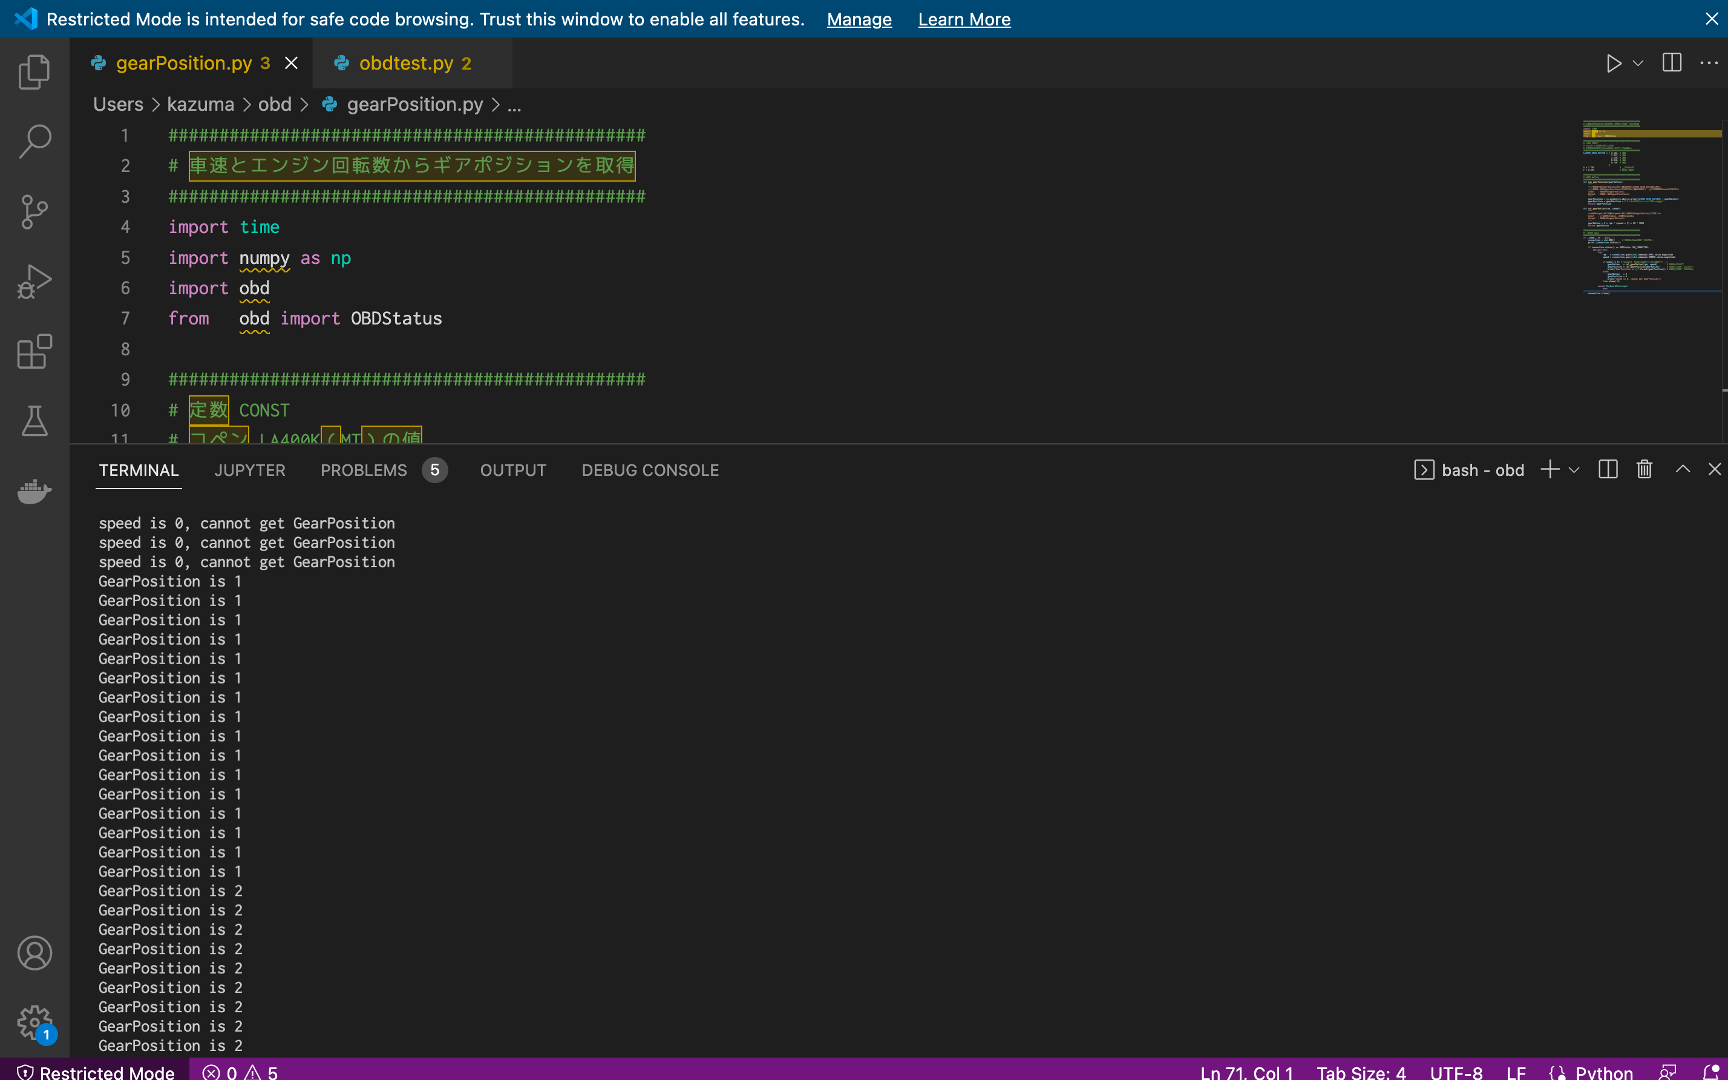
Task: Expand the run options dropdown arrow
Action: coord(1638,63)
